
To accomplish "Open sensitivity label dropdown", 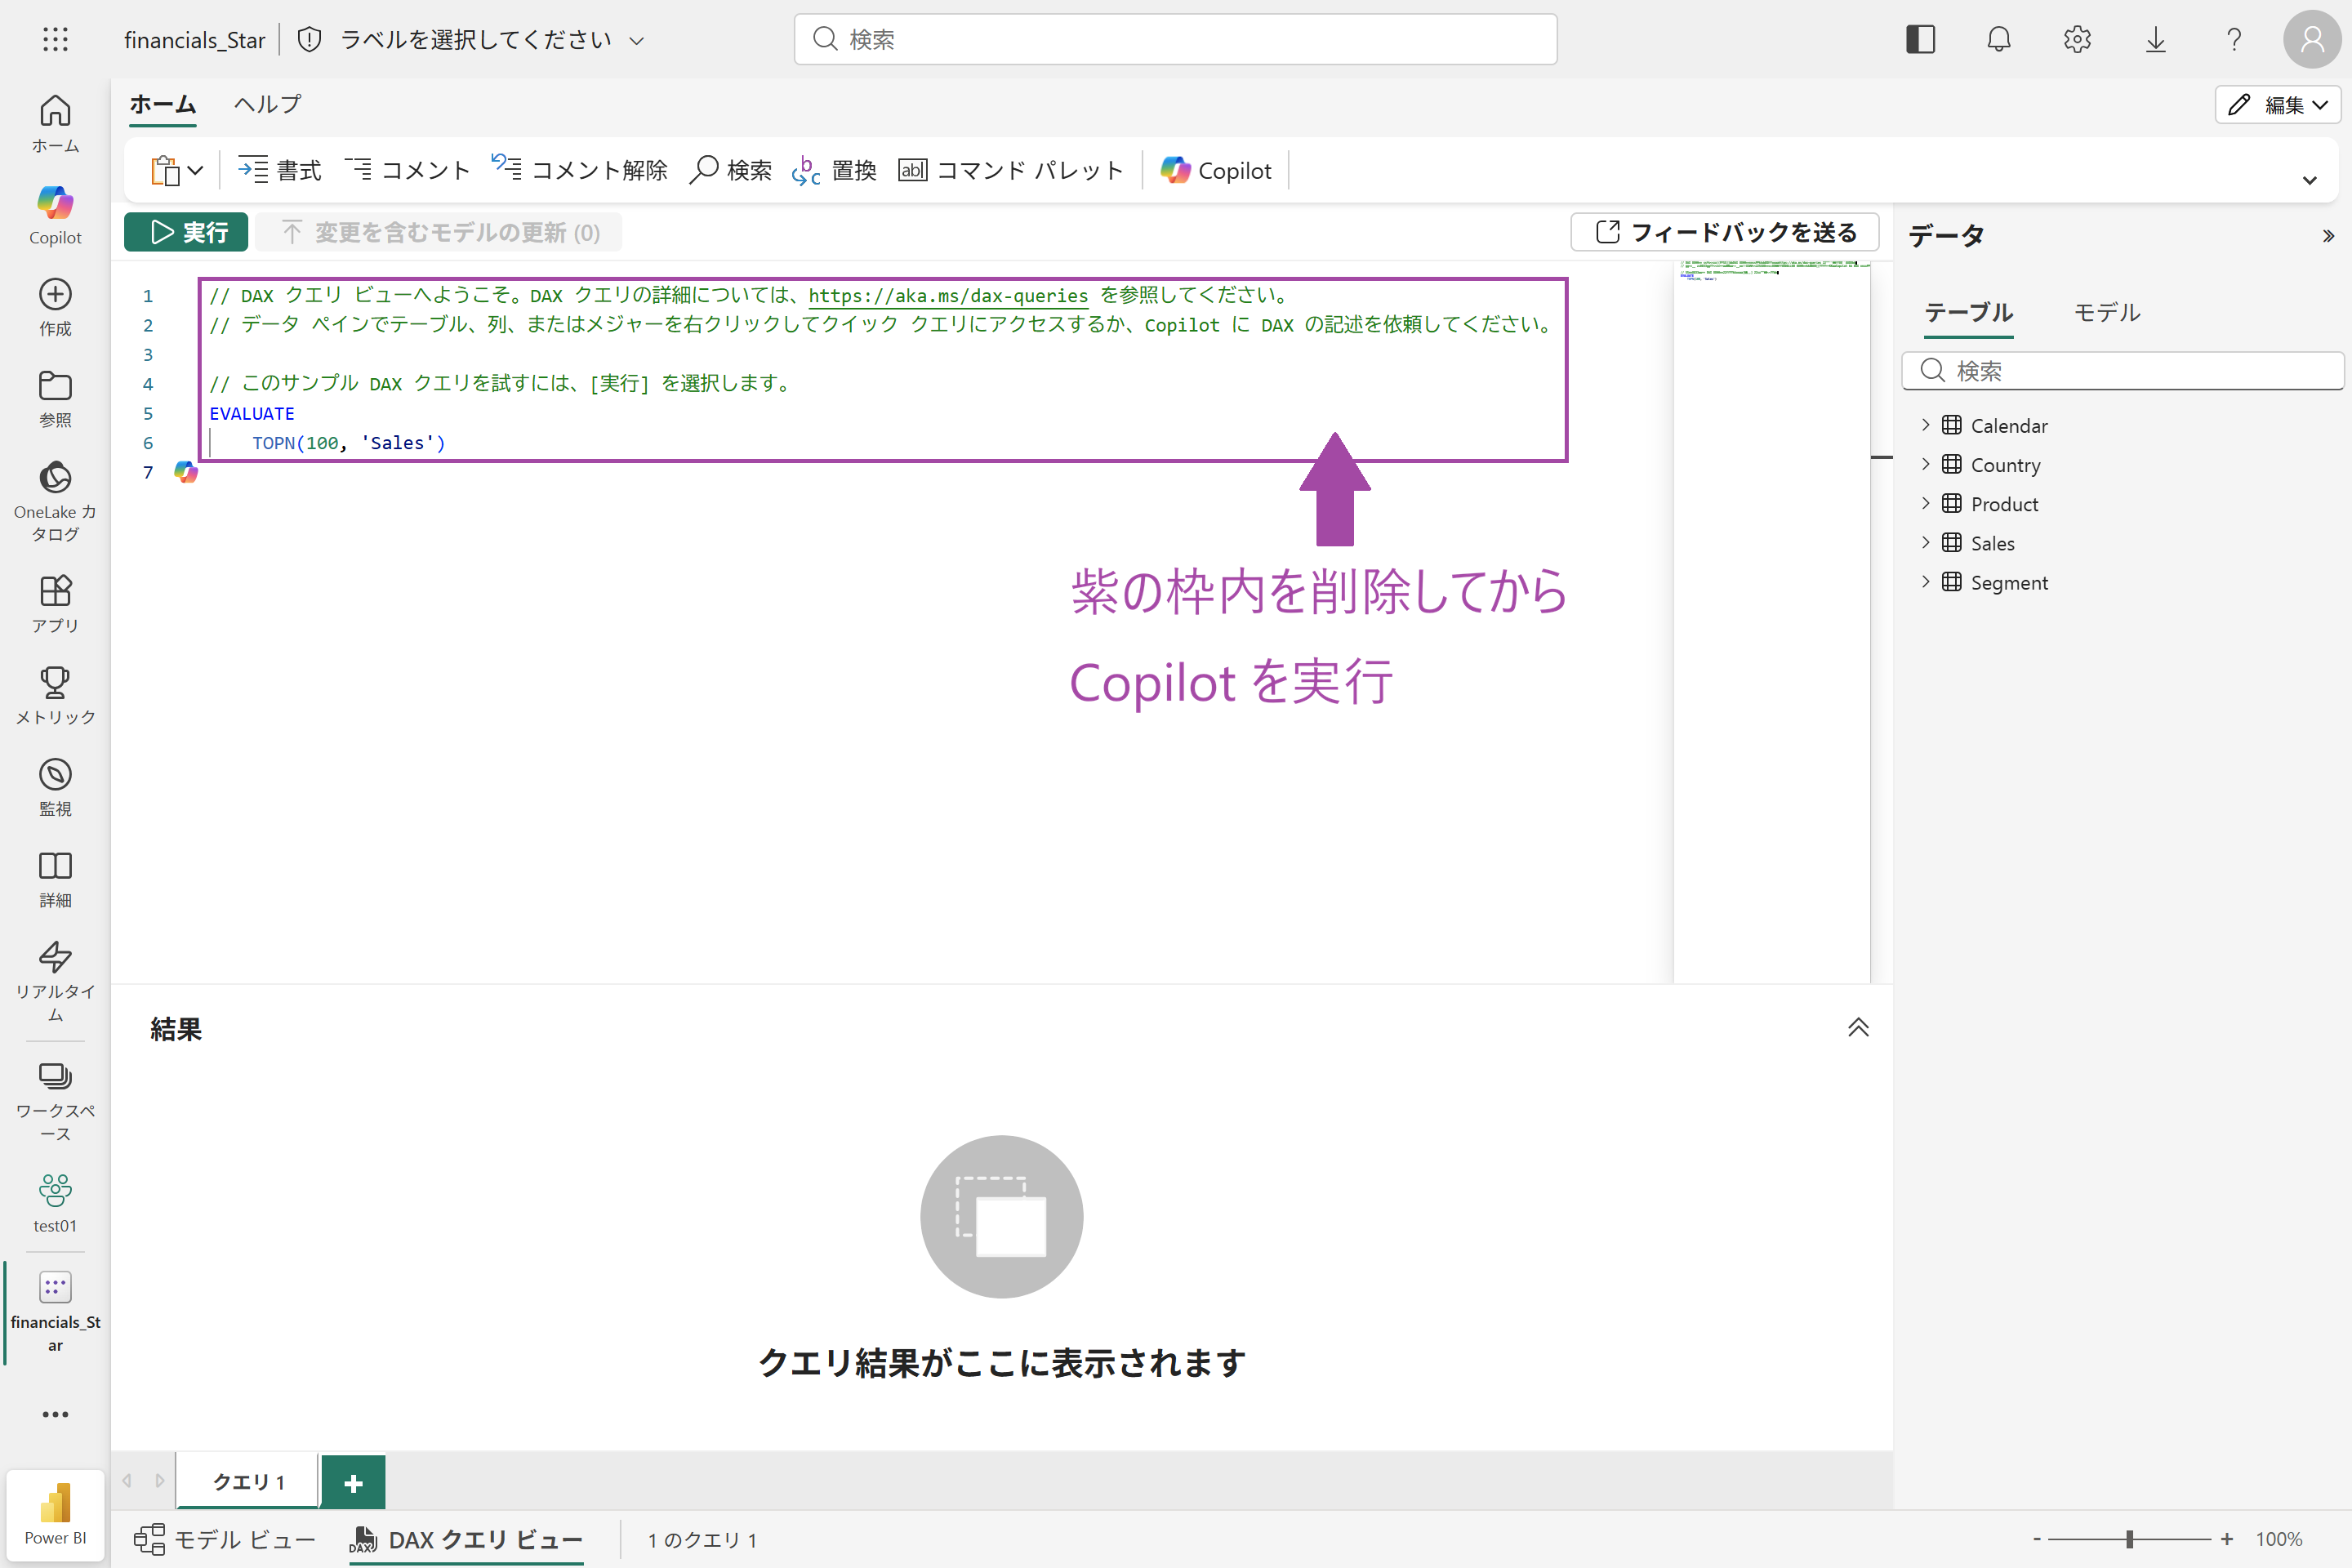I will (x=636, y=40).
